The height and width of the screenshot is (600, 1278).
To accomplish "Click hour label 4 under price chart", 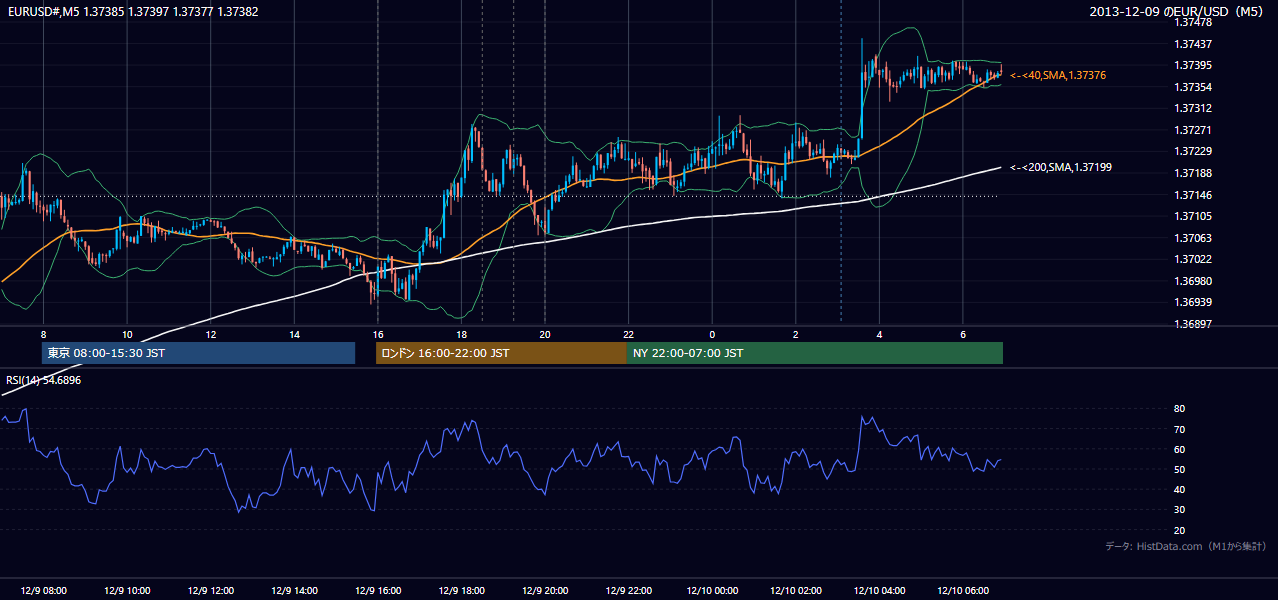I will [x=879, y=334].
